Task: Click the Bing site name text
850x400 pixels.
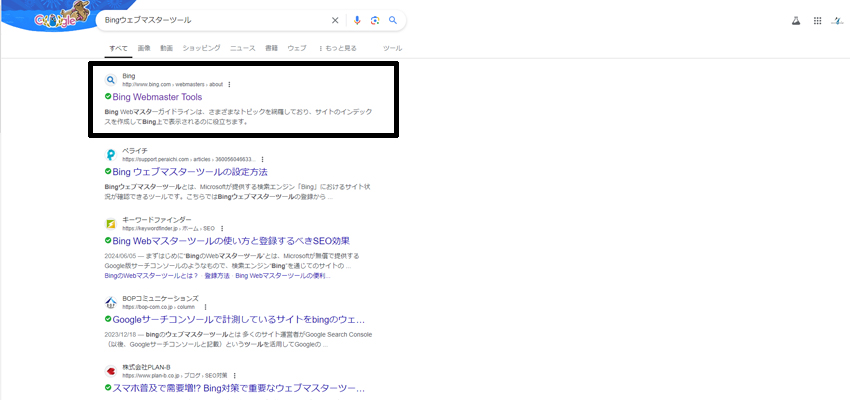Action: click(129, 76)
